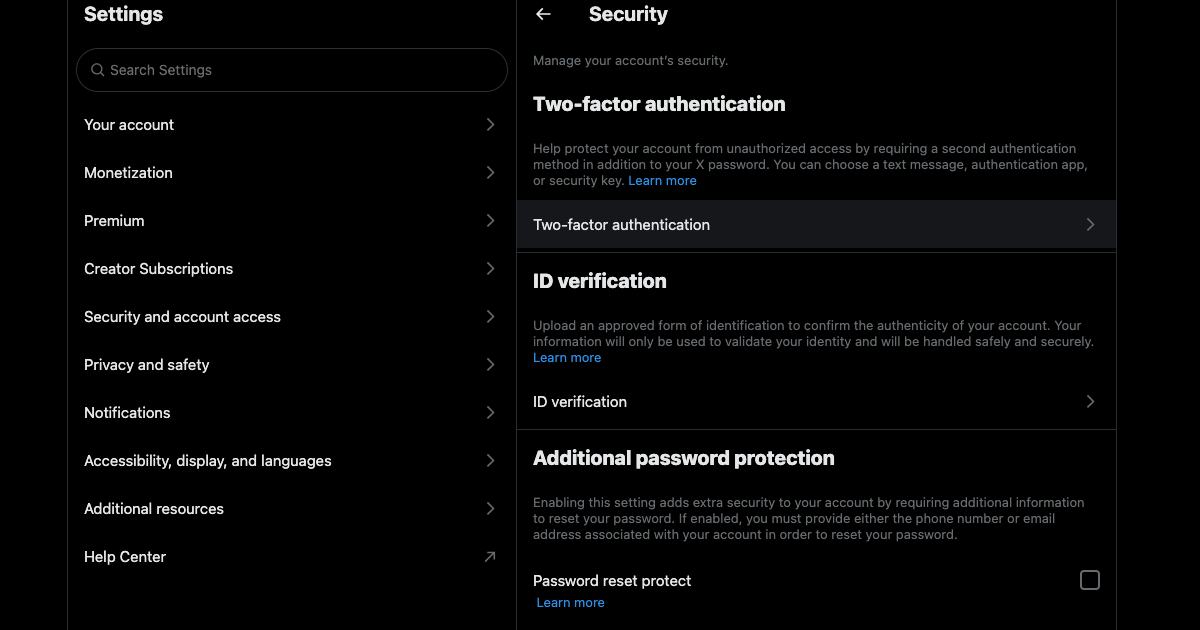The image size is (1200, 630).
Task: Click the back arrow beside Security
Action: click(x=543, y=14)
